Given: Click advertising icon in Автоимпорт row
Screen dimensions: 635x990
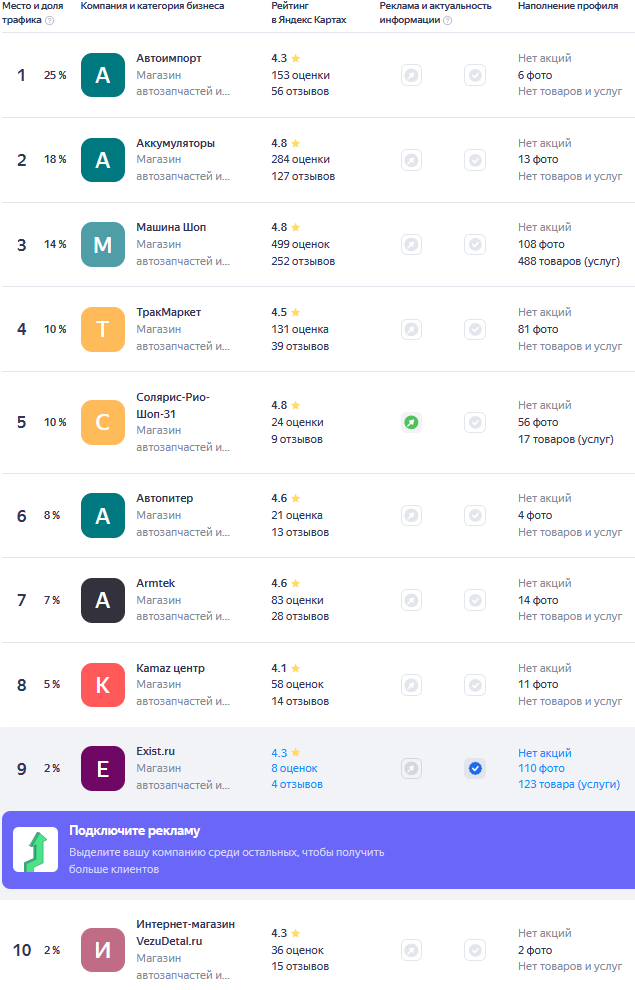Looking at the screenshot, I should (411, 75).
